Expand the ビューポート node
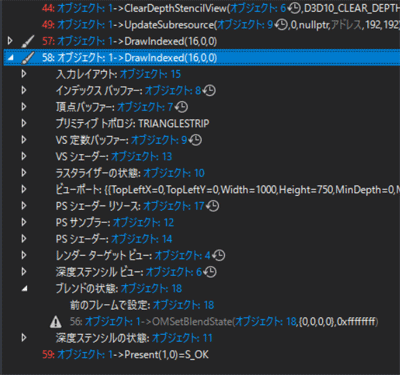 (x=24, y=189)
